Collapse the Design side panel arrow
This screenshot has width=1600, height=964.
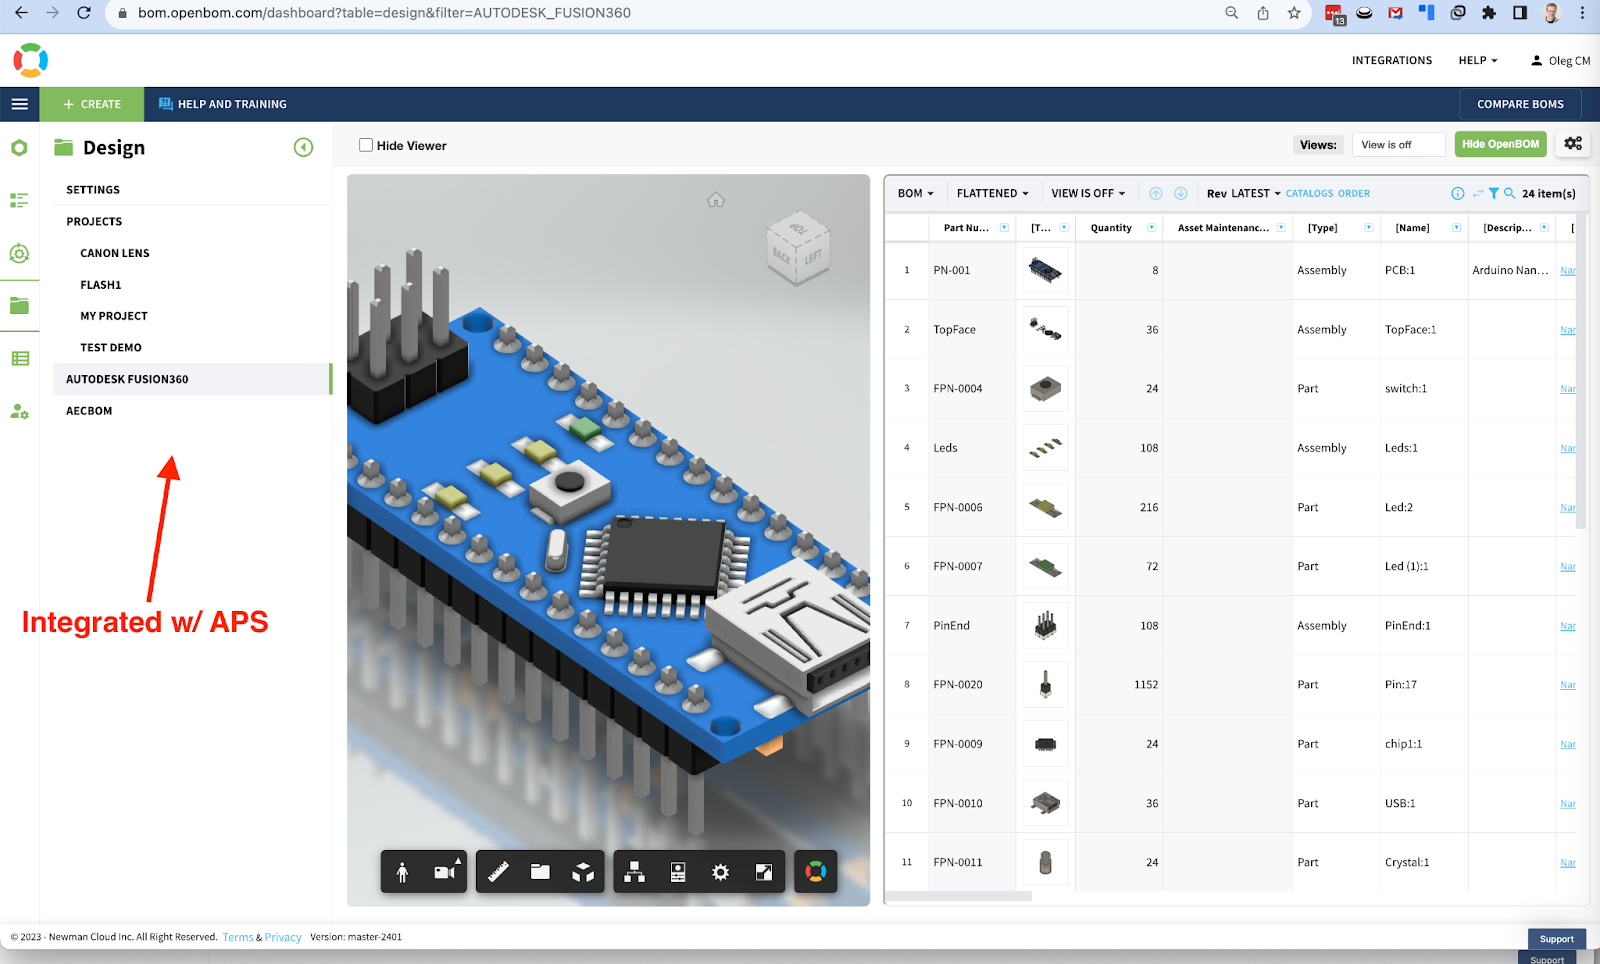[x=303, y=148]
